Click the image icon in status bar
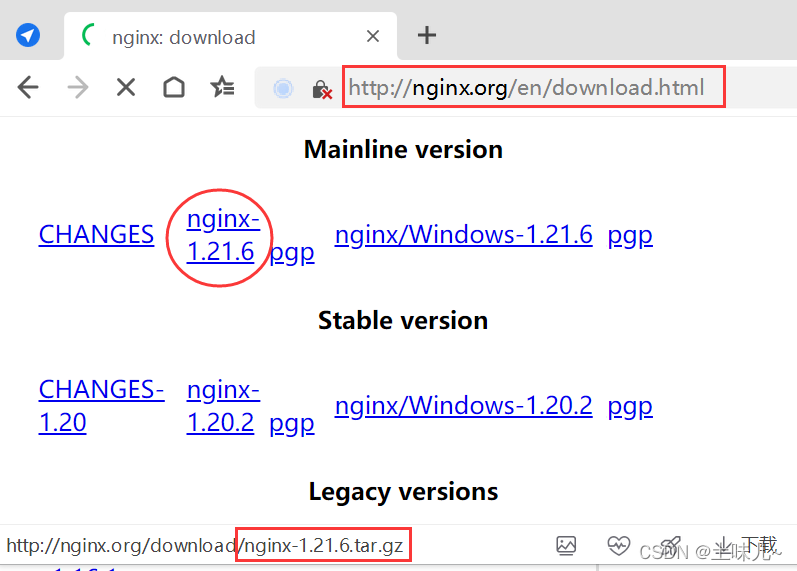Image resolution: width=797 pixels, height=571 pixels. (x=566, y=546)
